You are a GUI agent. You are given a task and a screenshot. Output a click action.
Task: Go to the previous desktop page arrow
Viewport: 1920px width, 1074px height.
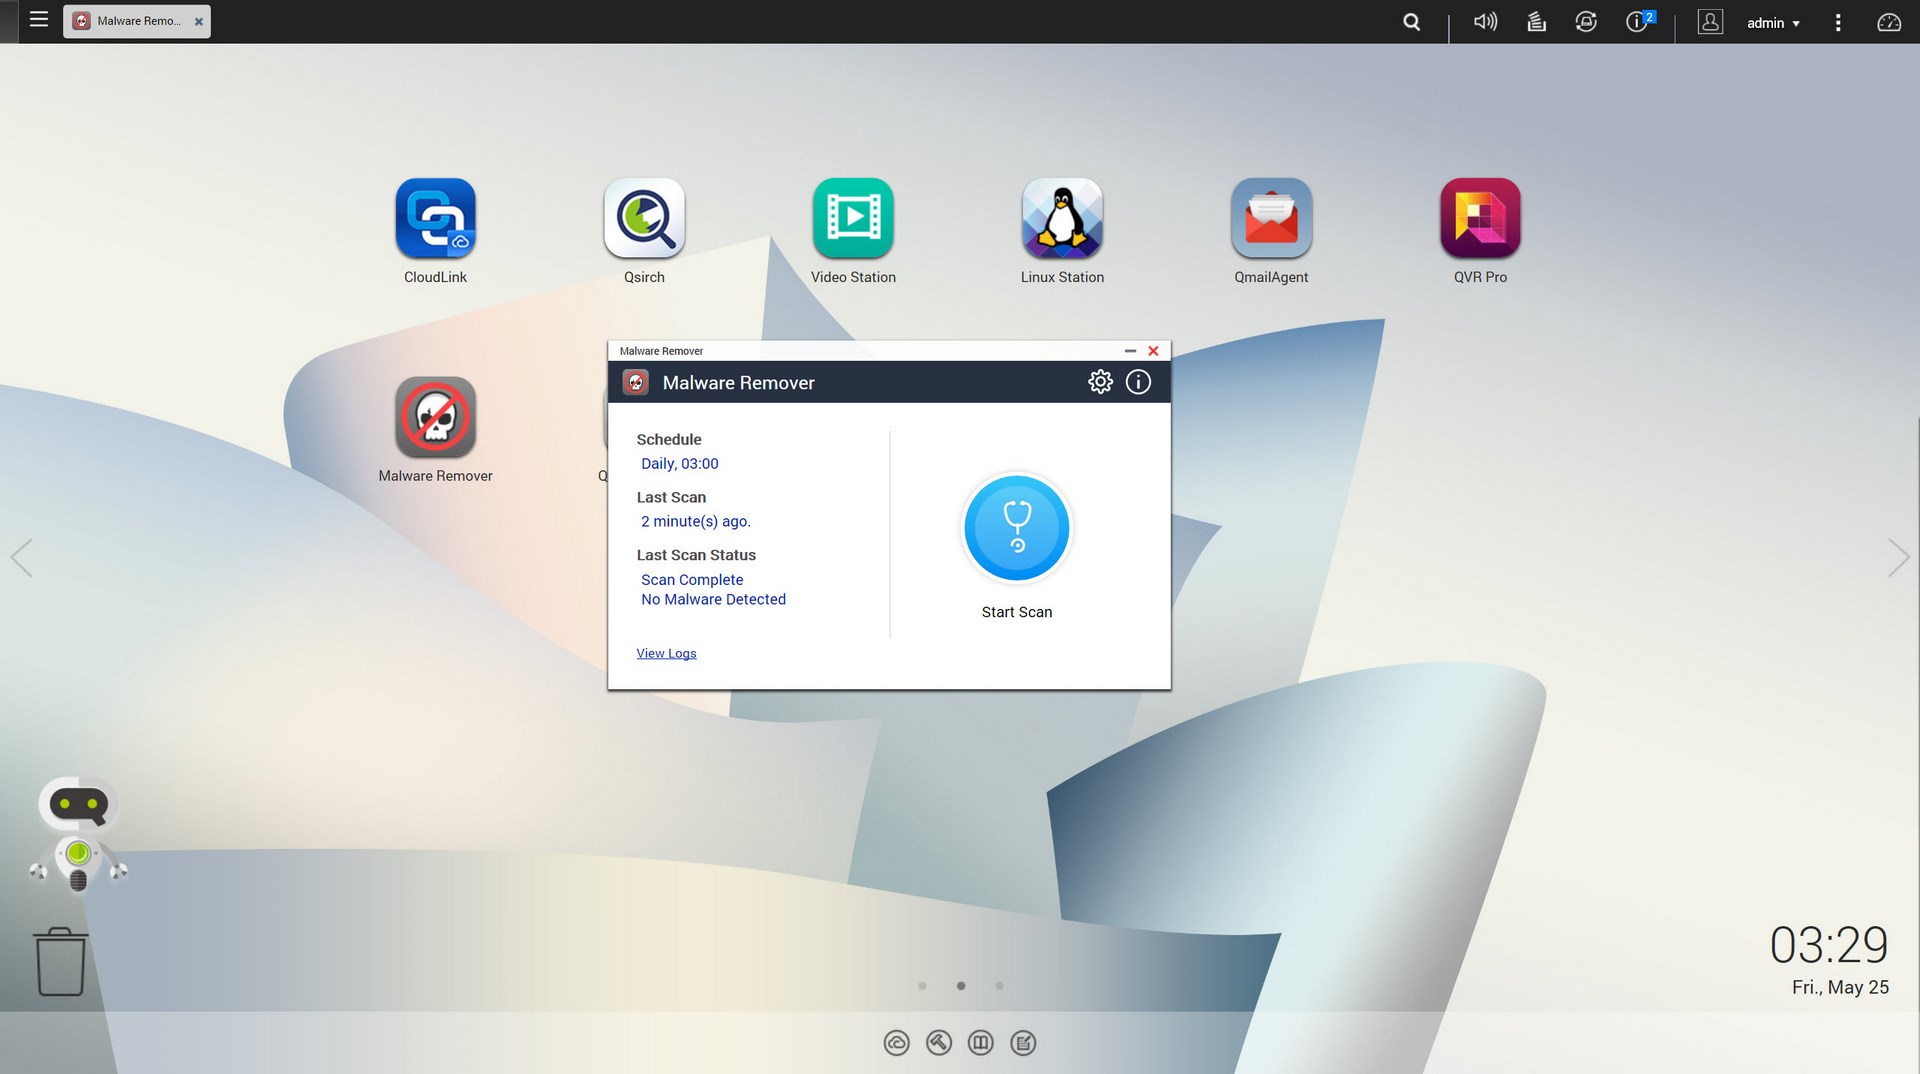click(x=21, y=557)
